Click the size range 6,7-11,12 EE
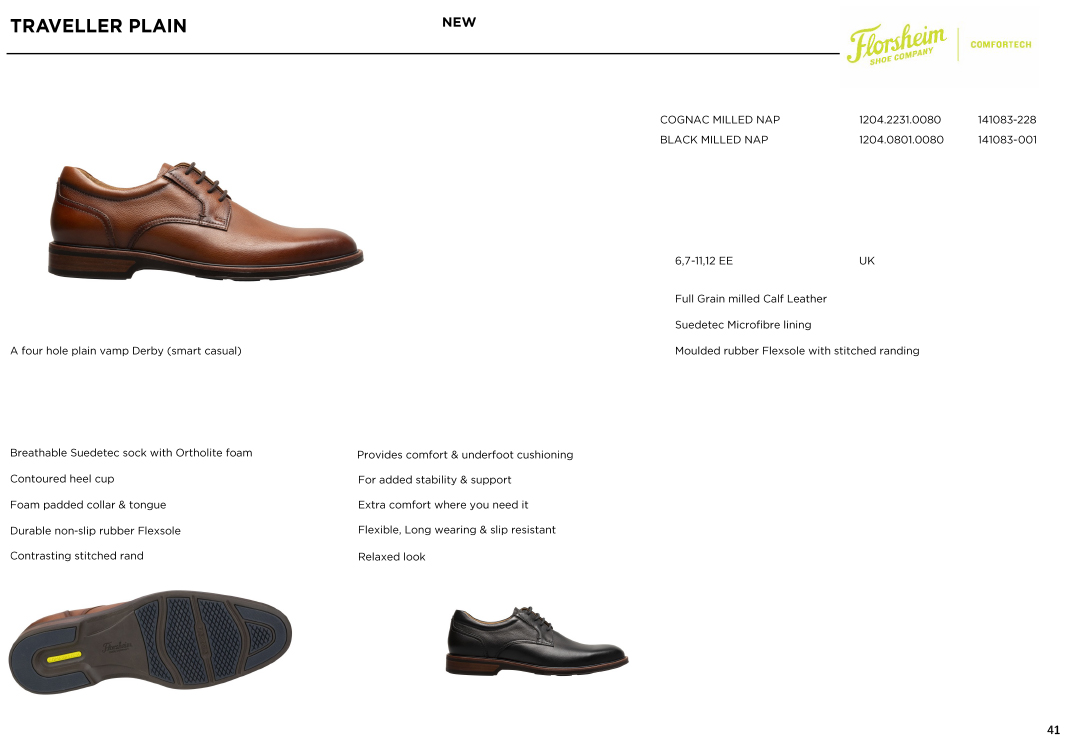The height and width of the screenshot is (741, 1080). (704, 261)
